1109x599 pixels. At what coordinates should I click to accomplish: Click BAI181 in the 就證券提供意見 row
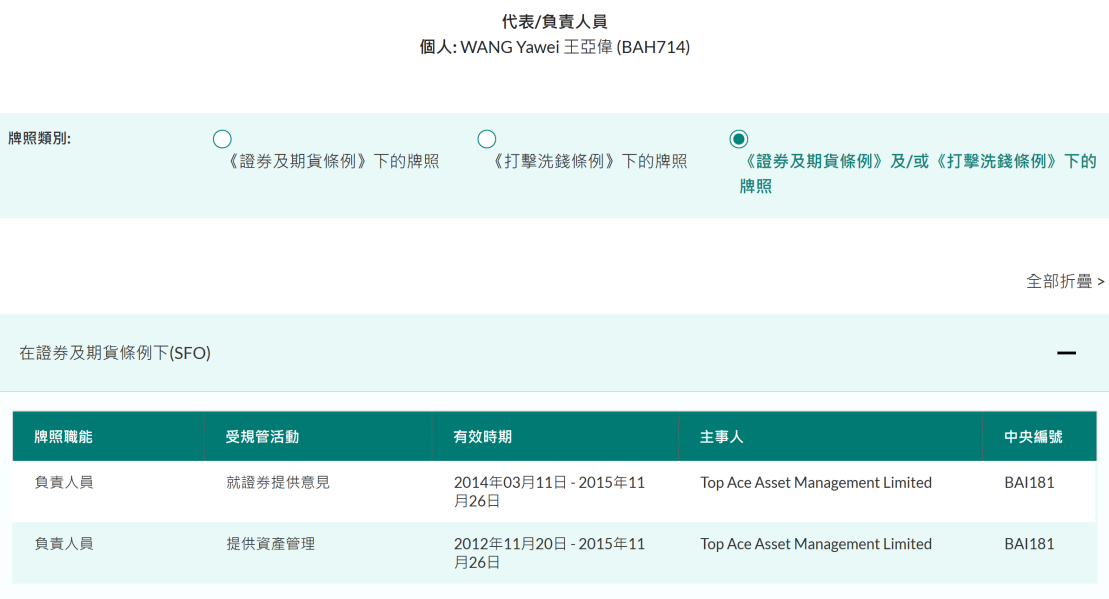tap(1029, 482)
